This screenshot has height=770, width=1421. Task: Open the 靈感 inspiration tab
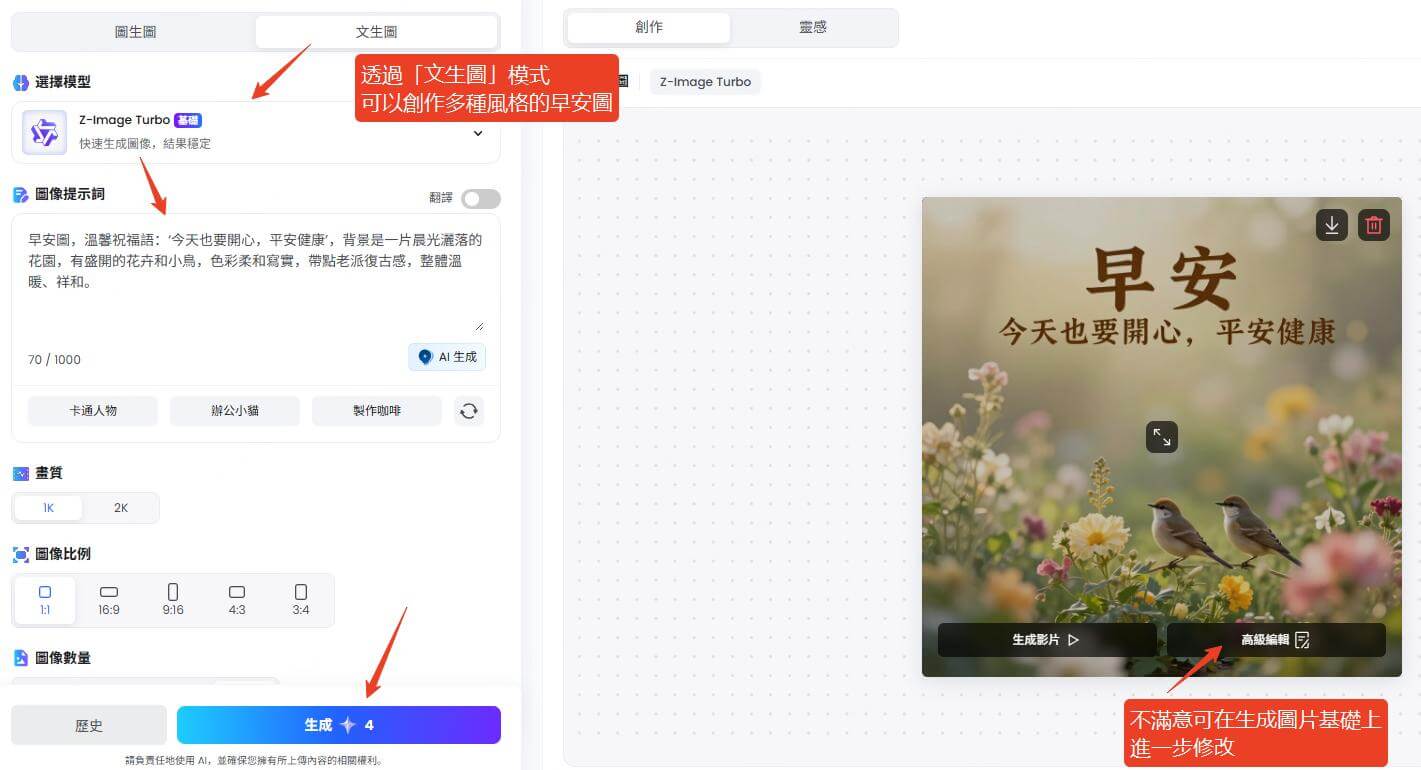tap(812, 27)
